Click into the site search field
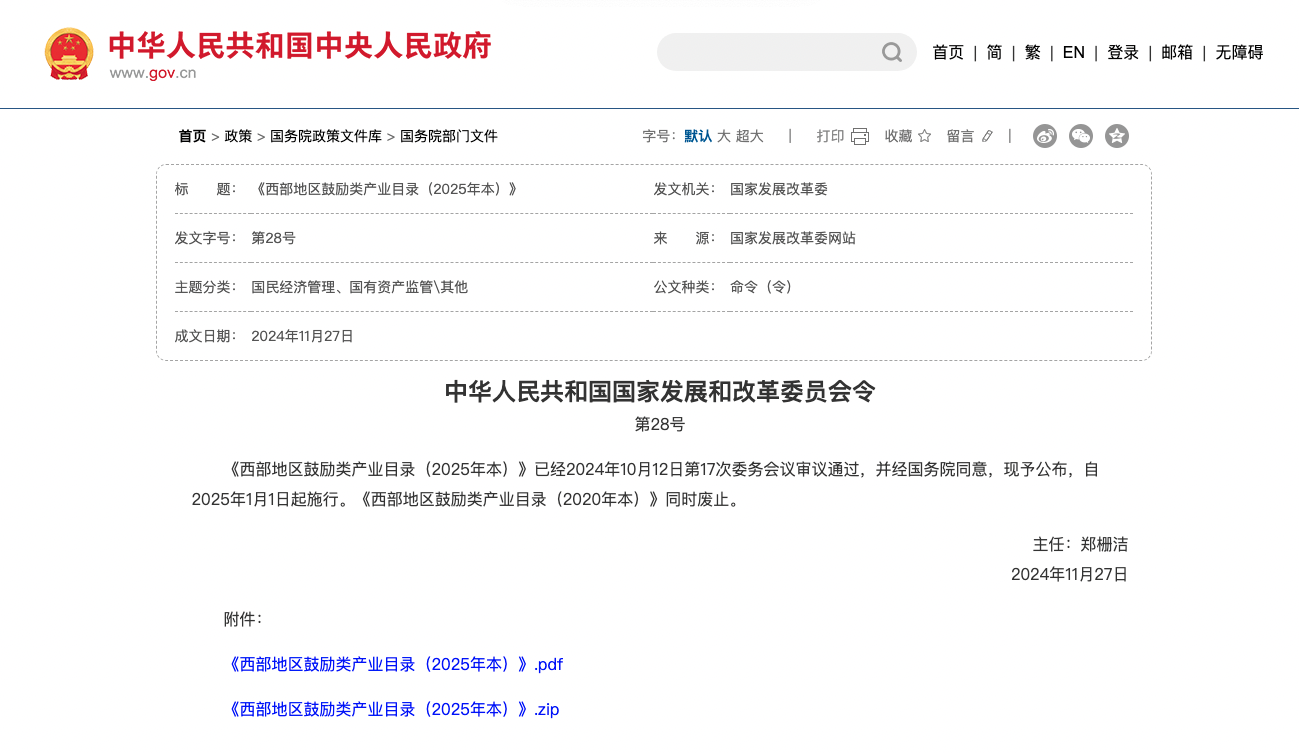1299x753 pixels. [x=765, y=52]
